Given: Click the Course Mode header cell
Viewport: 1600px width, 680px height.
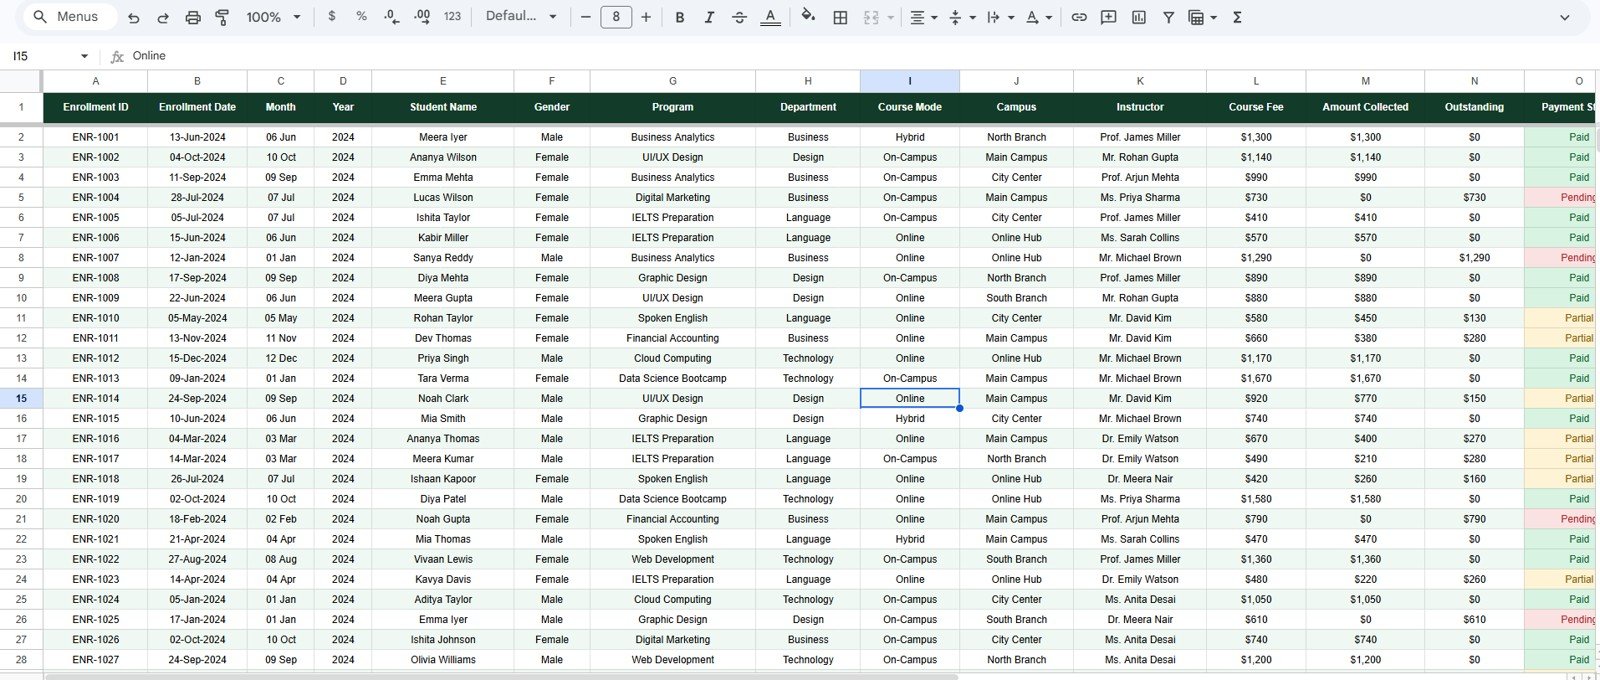Looking at the screenshot, I should 909,107.
